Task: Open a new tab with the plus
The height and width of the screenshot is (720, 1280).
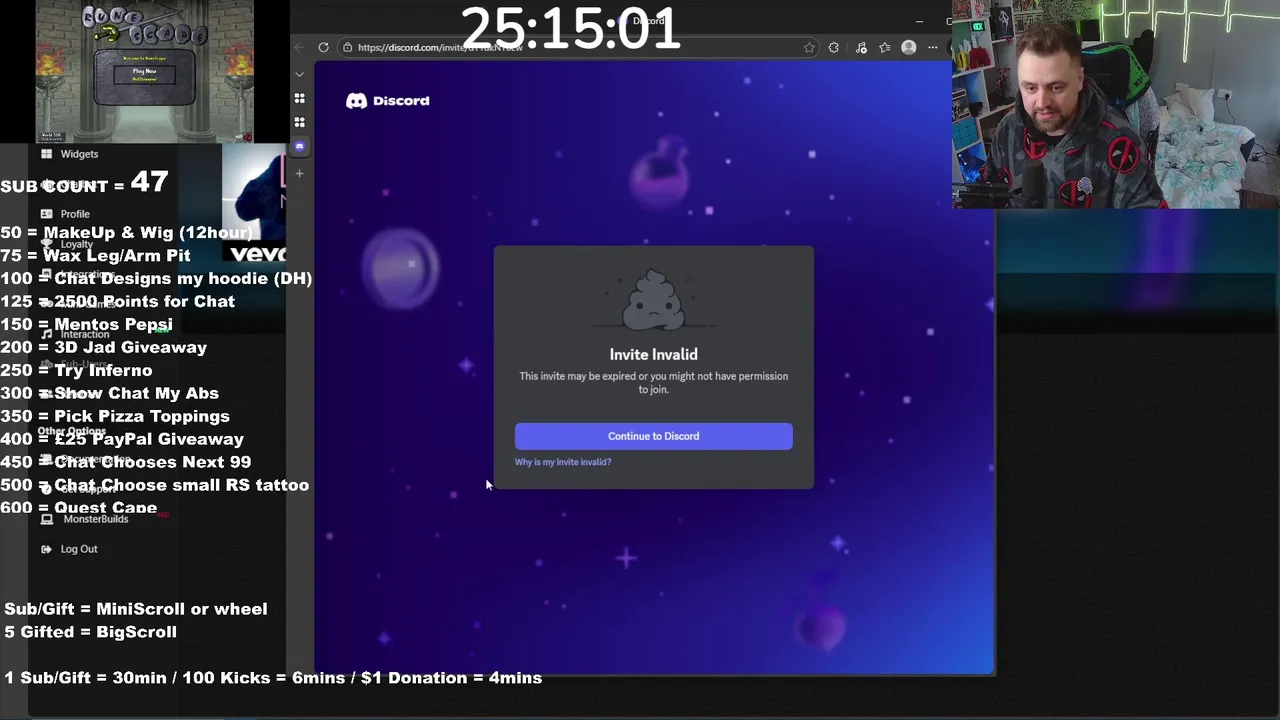Action: pyautogui.click(x=299, y=173)
